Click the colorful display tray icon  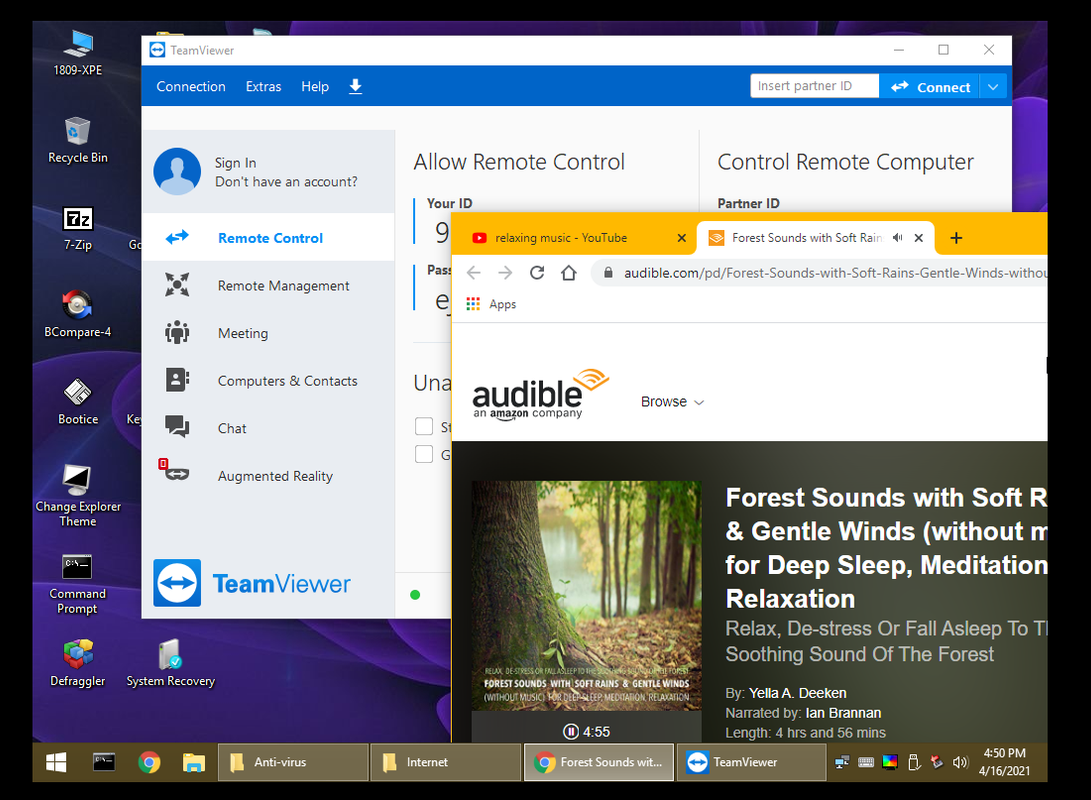pyautogui.click(x=889, y=762)
